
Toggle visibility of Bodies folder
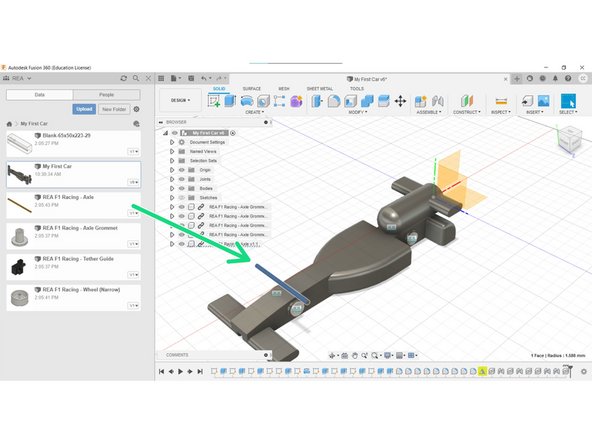click(182, 188)
